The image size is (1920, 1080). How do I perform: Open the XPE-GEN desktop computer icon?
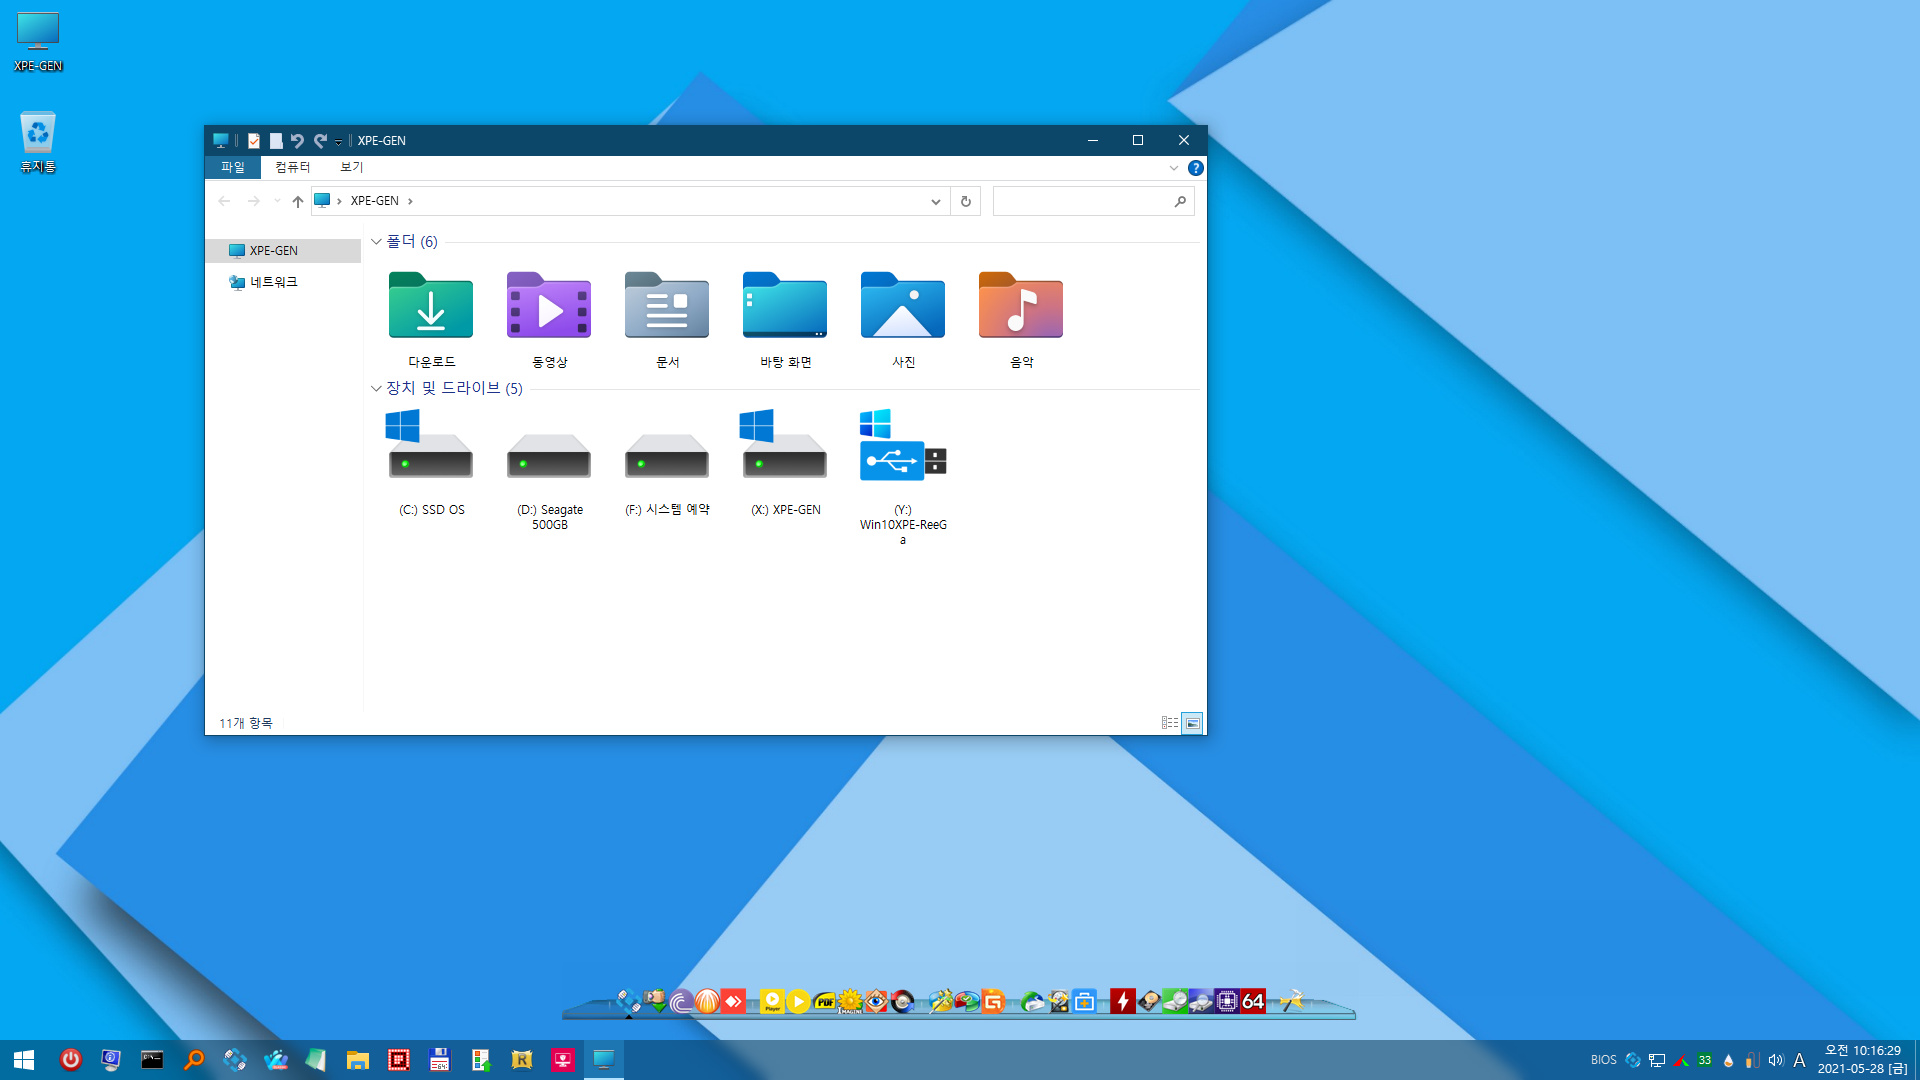pyautogui.click(x=38, y=42)
